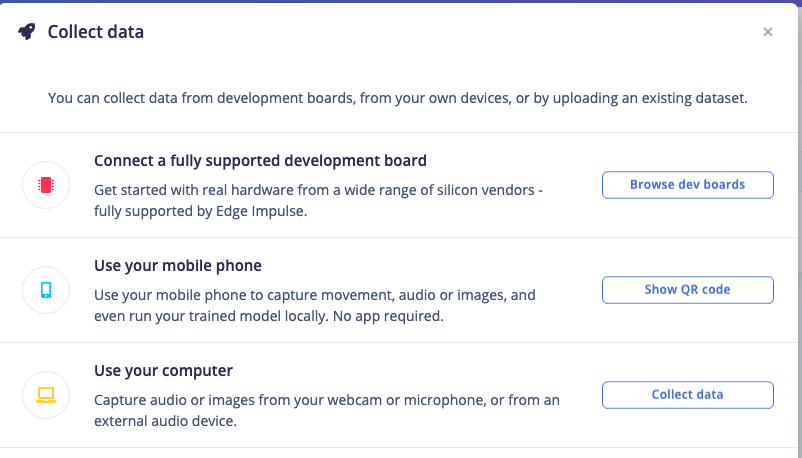Click the Collect data button for computer
The height and width of the screenshot is (458, 802).
(687, 395)
